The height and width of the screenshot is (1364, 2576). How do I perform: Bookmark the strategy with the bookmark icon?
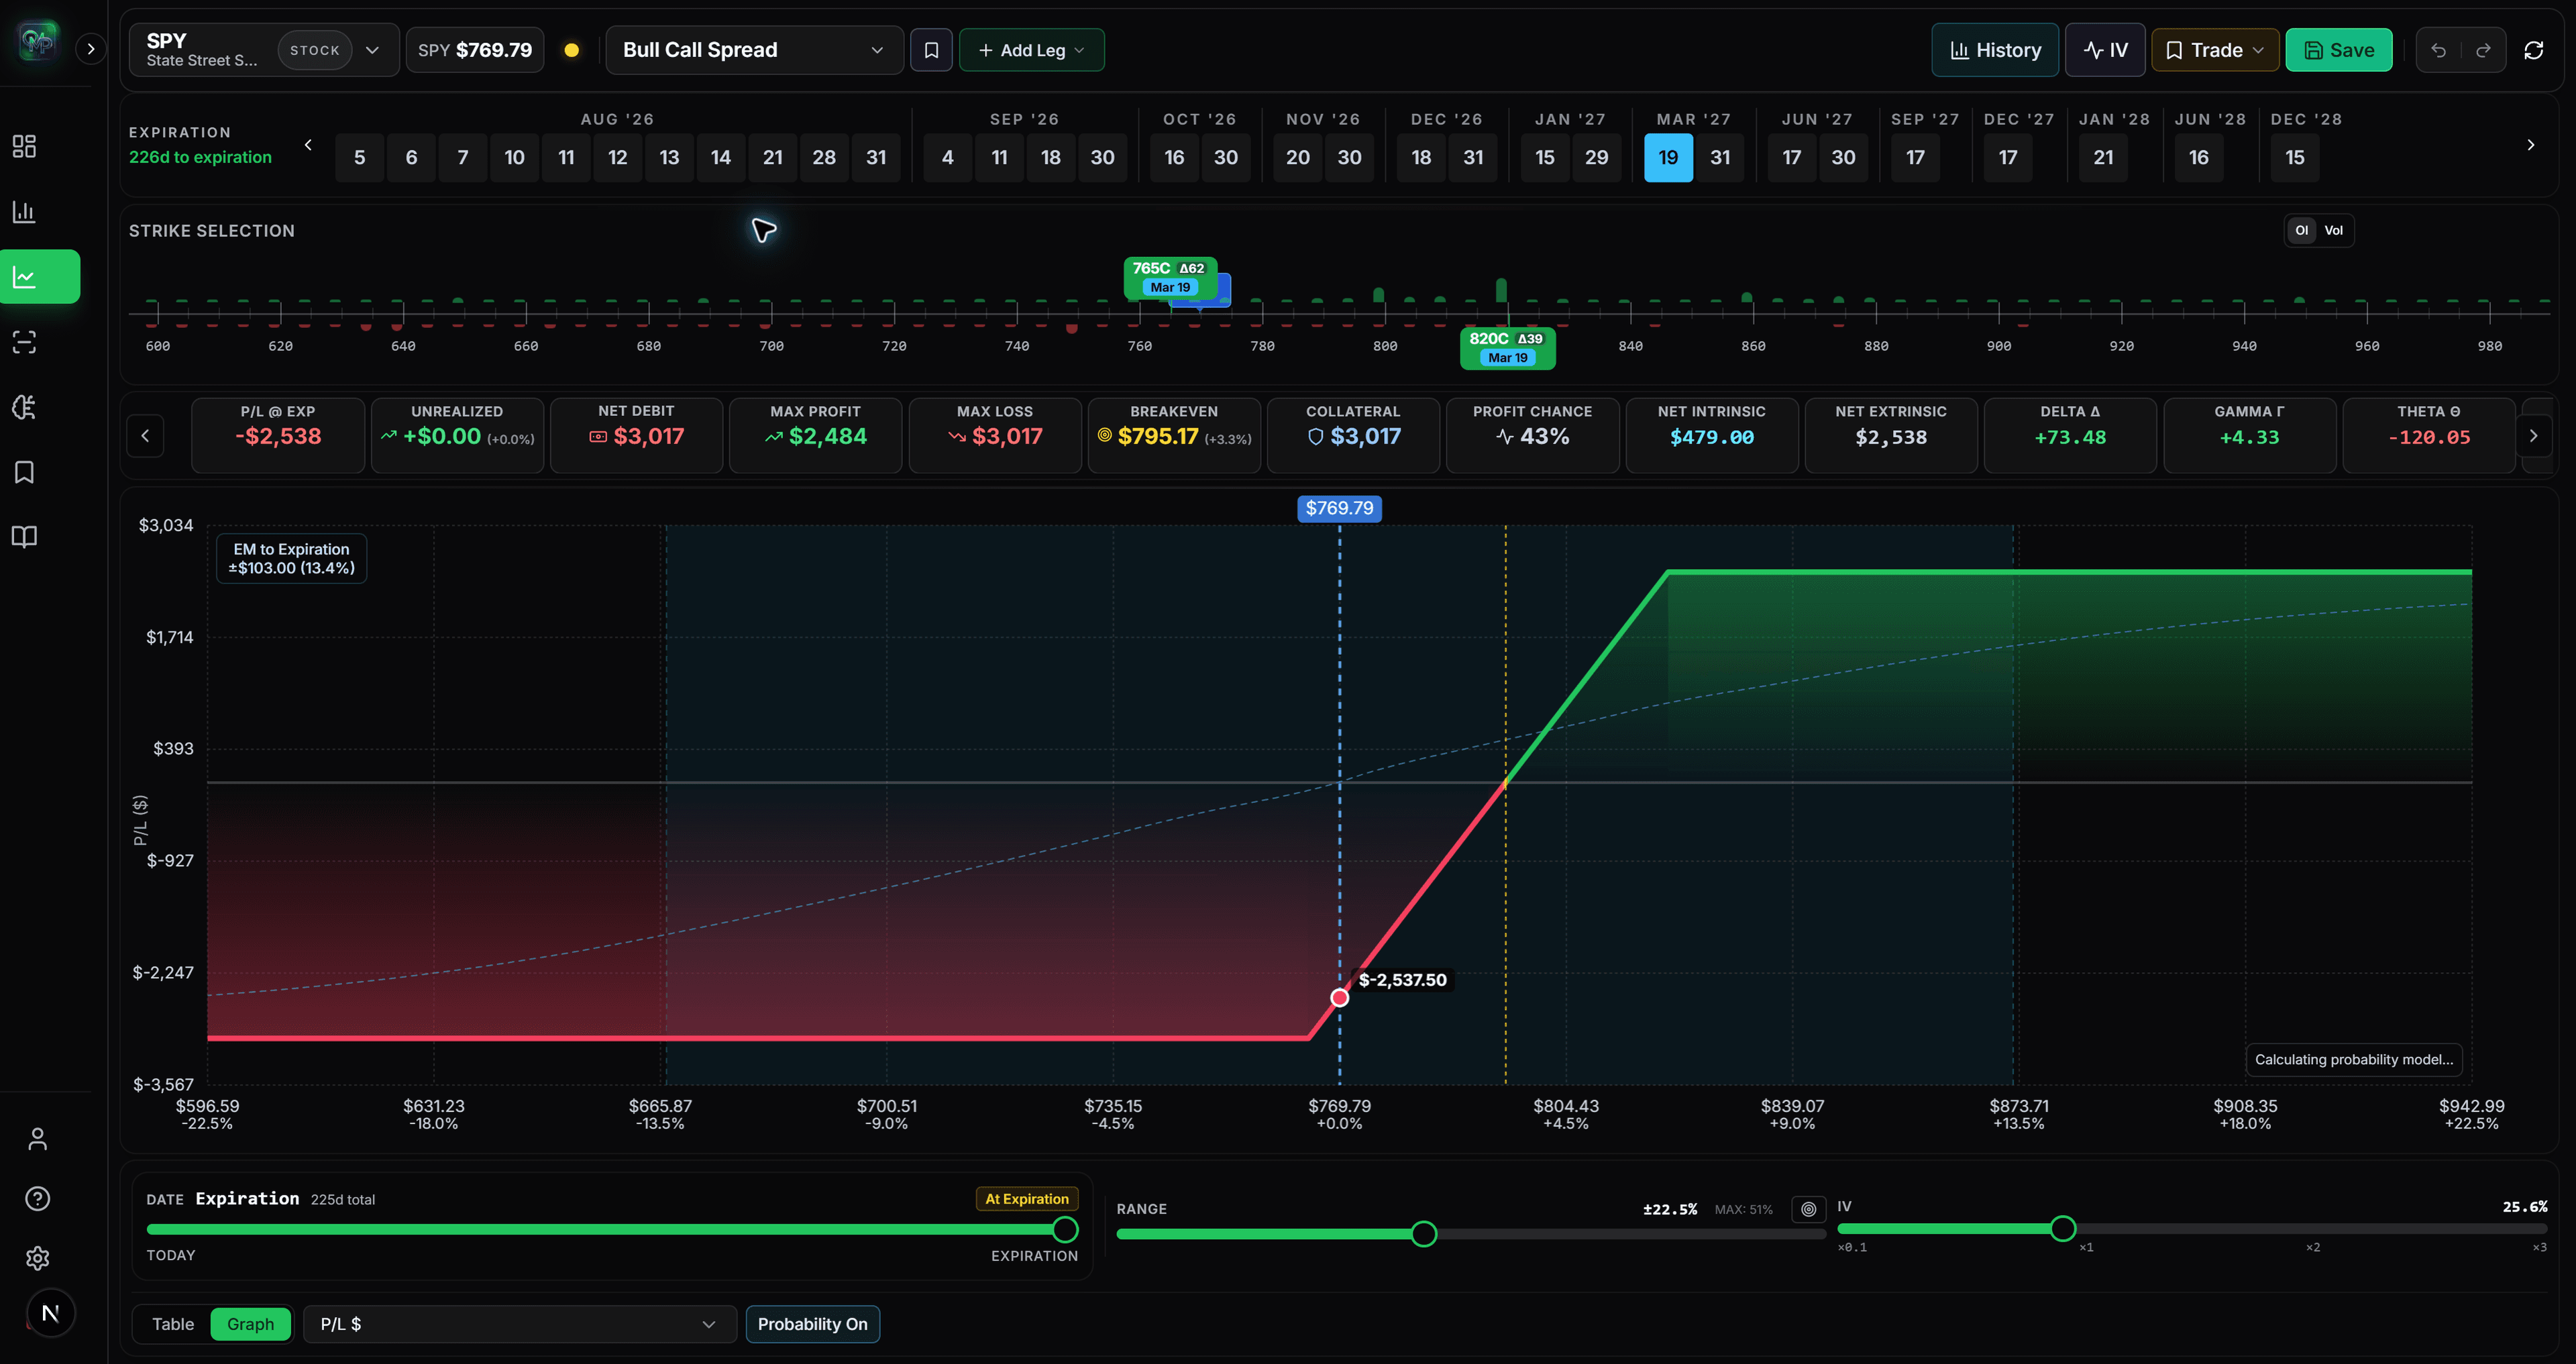tap(931, 50)
